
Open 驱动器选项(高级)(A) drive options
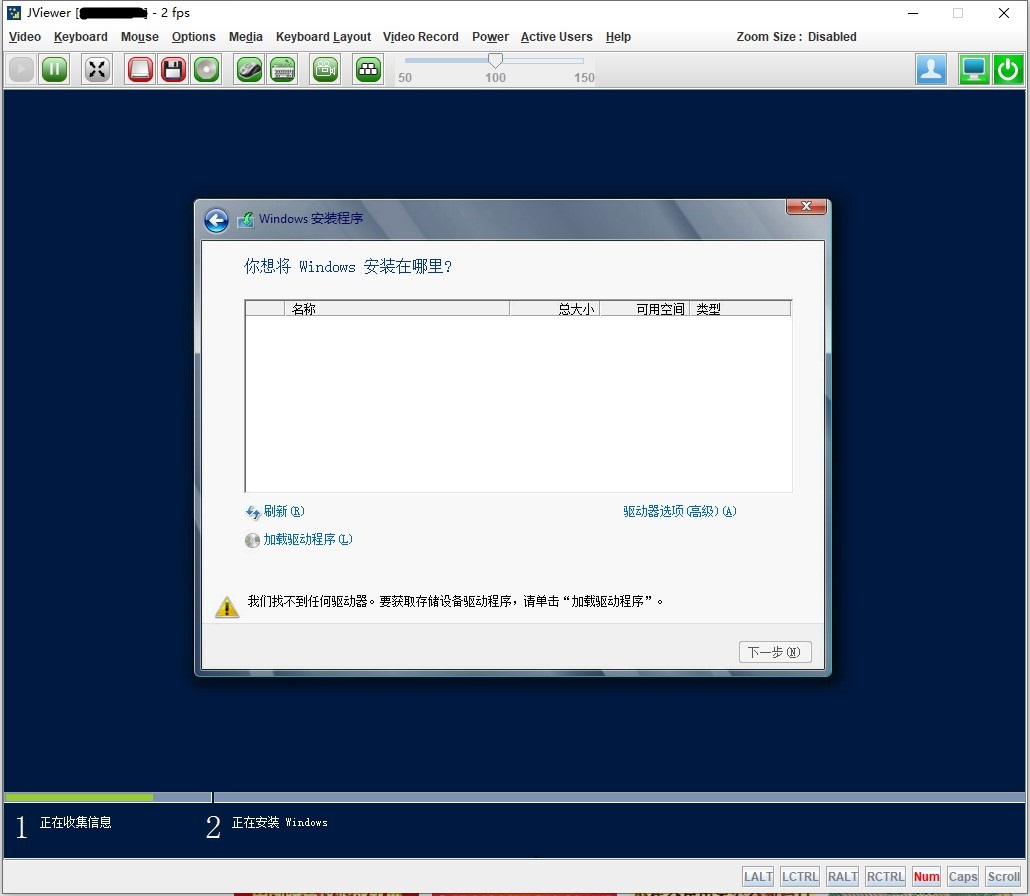pyautogui.click(x=680, y=511)
